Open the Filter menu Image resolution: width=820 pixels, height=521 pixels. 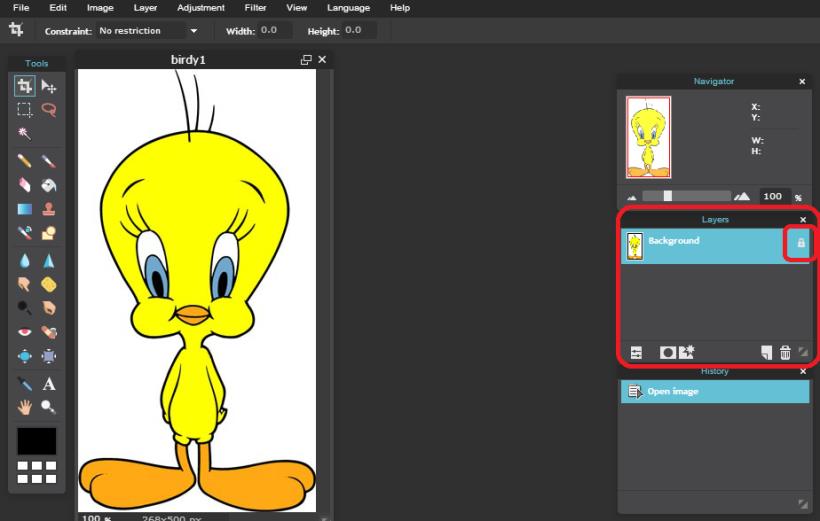point(255,8)
